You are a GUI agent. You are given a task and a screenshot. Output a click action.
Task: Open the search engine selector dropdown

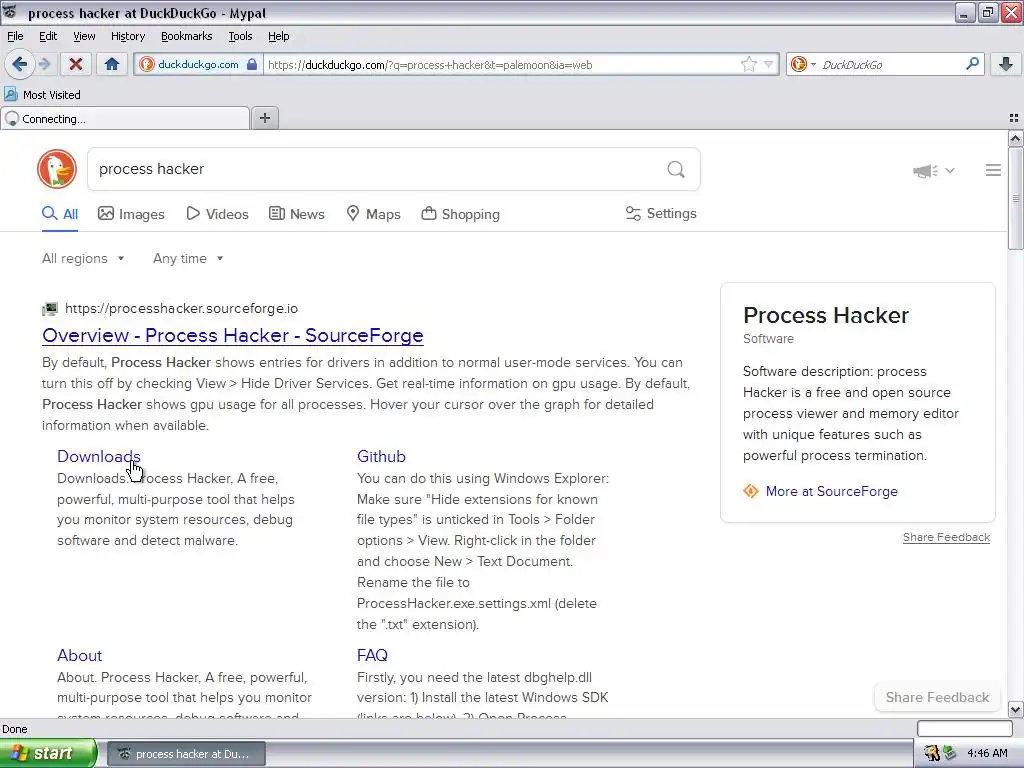point(803,64)
